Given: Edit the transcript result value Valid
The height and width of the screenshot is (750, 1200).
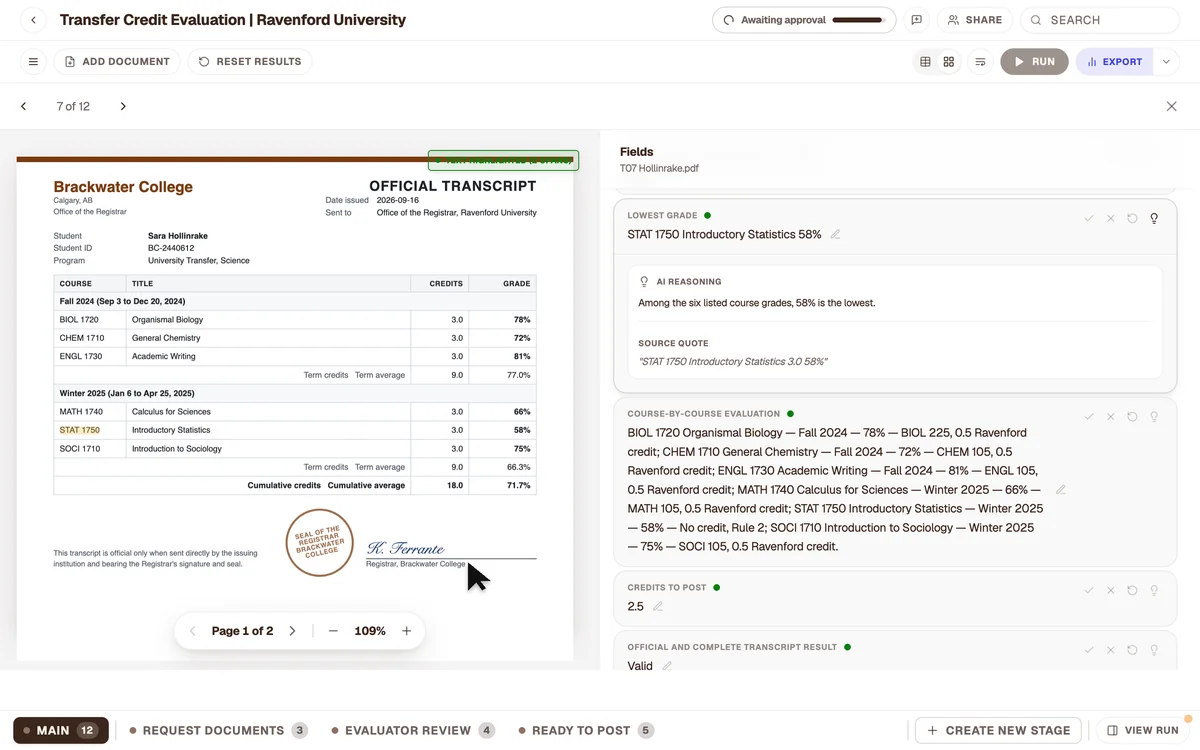Looking at the screenshot, I should (667, 666).
